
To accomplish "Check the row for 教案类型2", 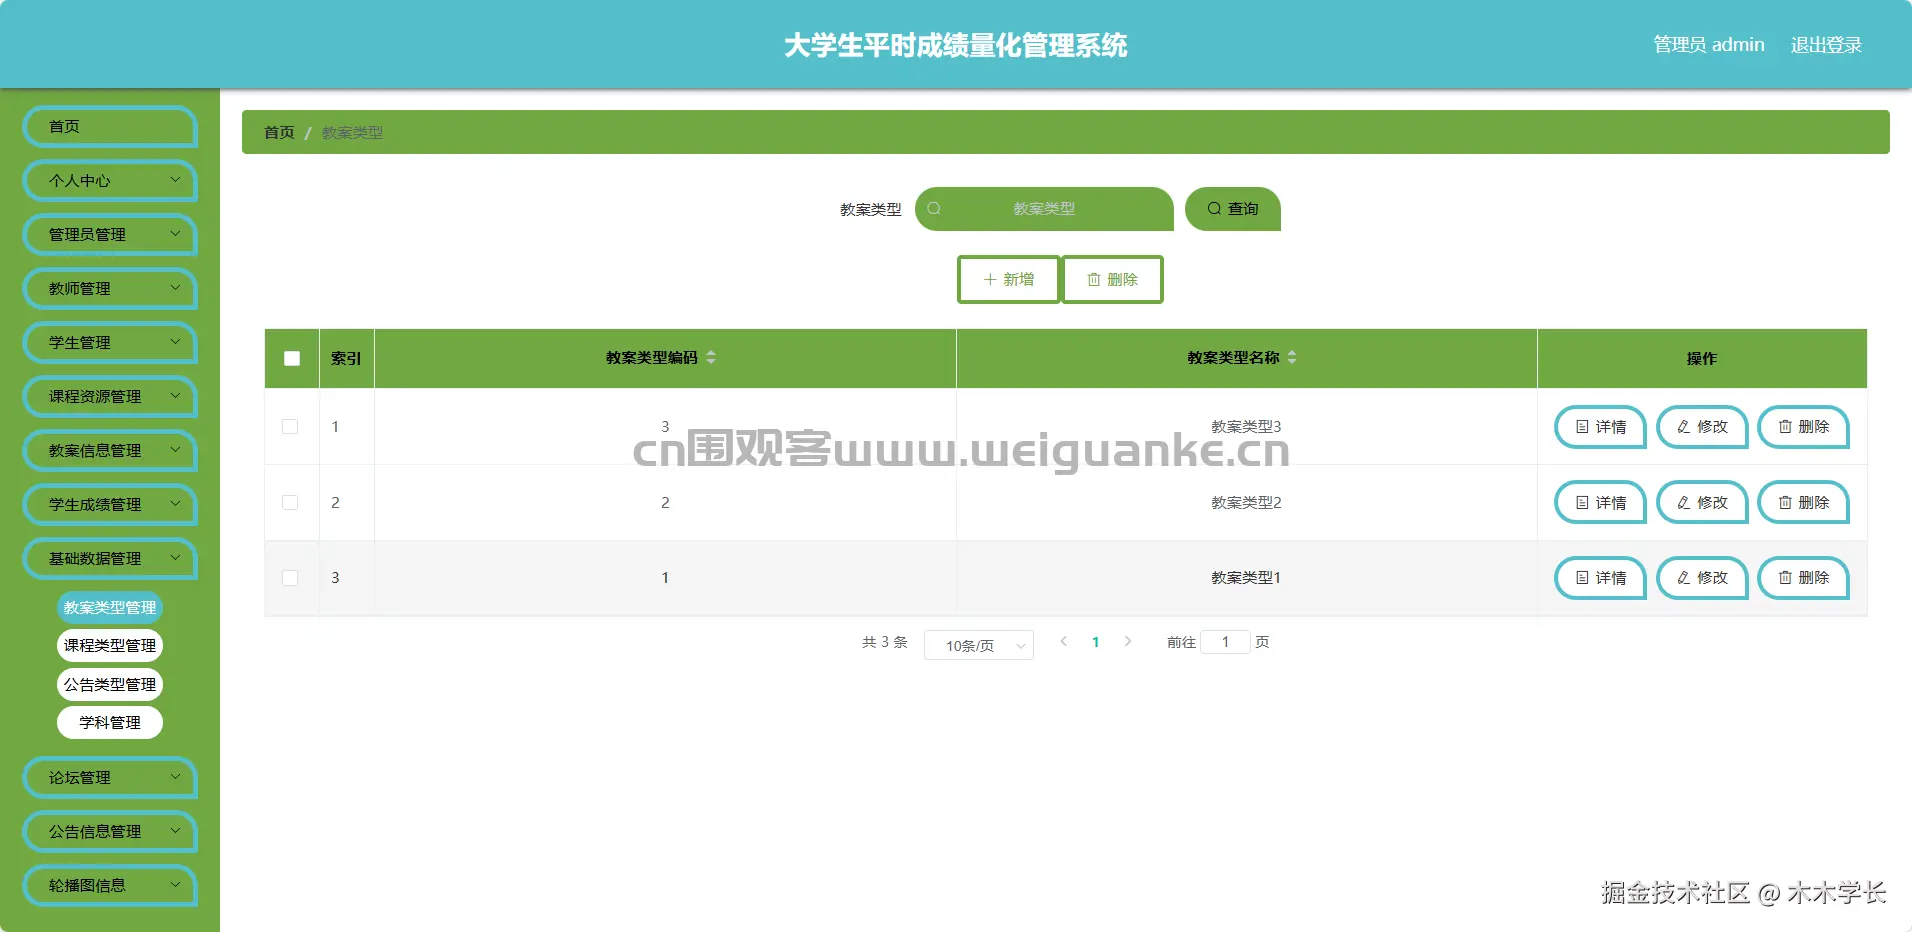I will [x=290, y=503].
